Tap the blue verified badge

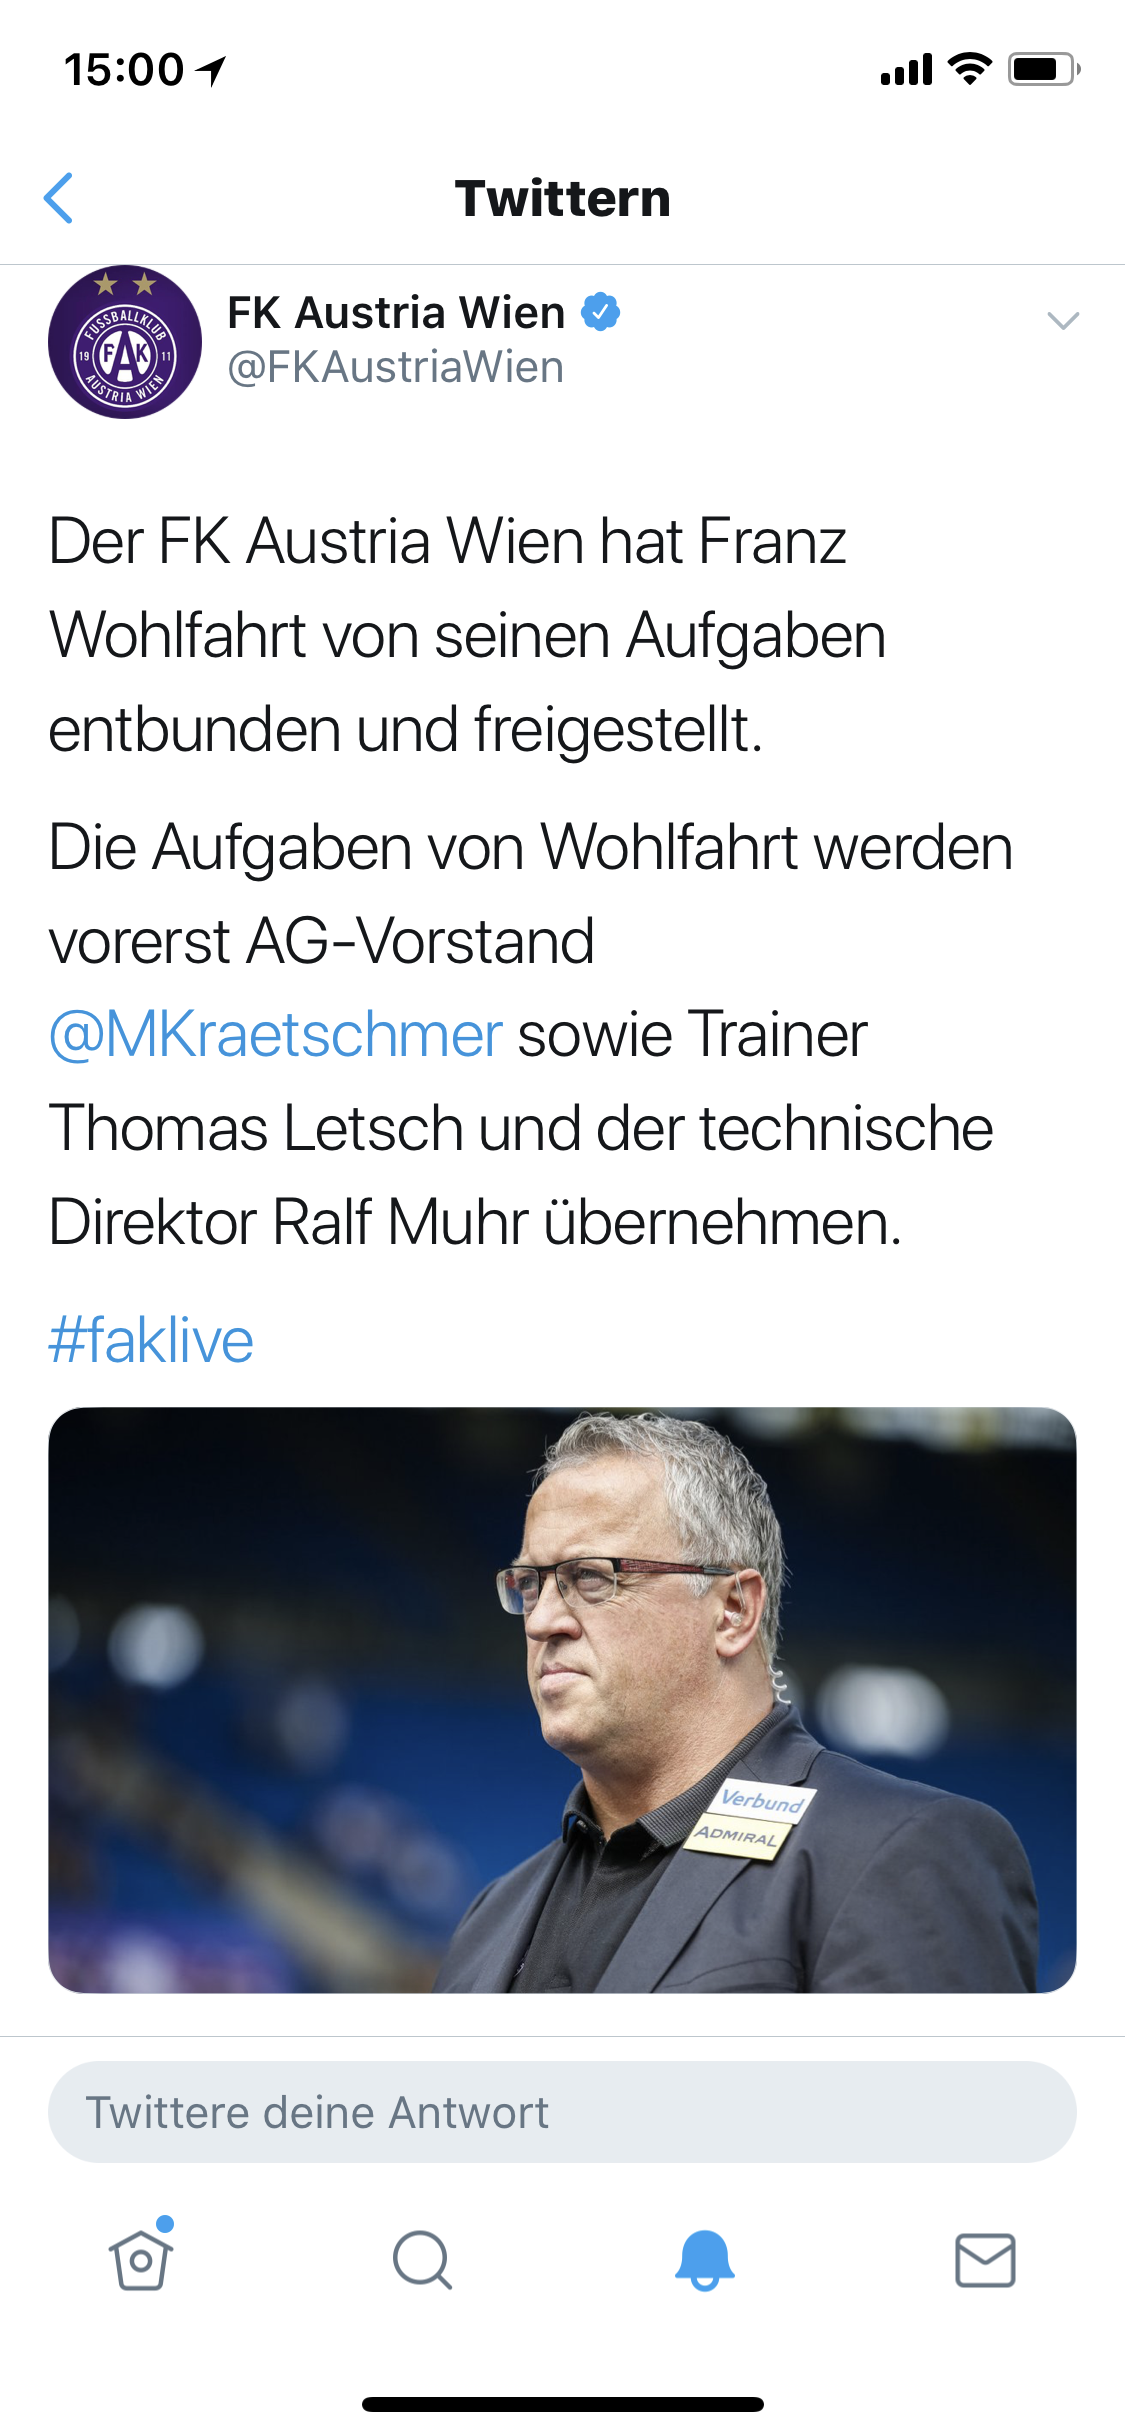click(x=600, y=312)
